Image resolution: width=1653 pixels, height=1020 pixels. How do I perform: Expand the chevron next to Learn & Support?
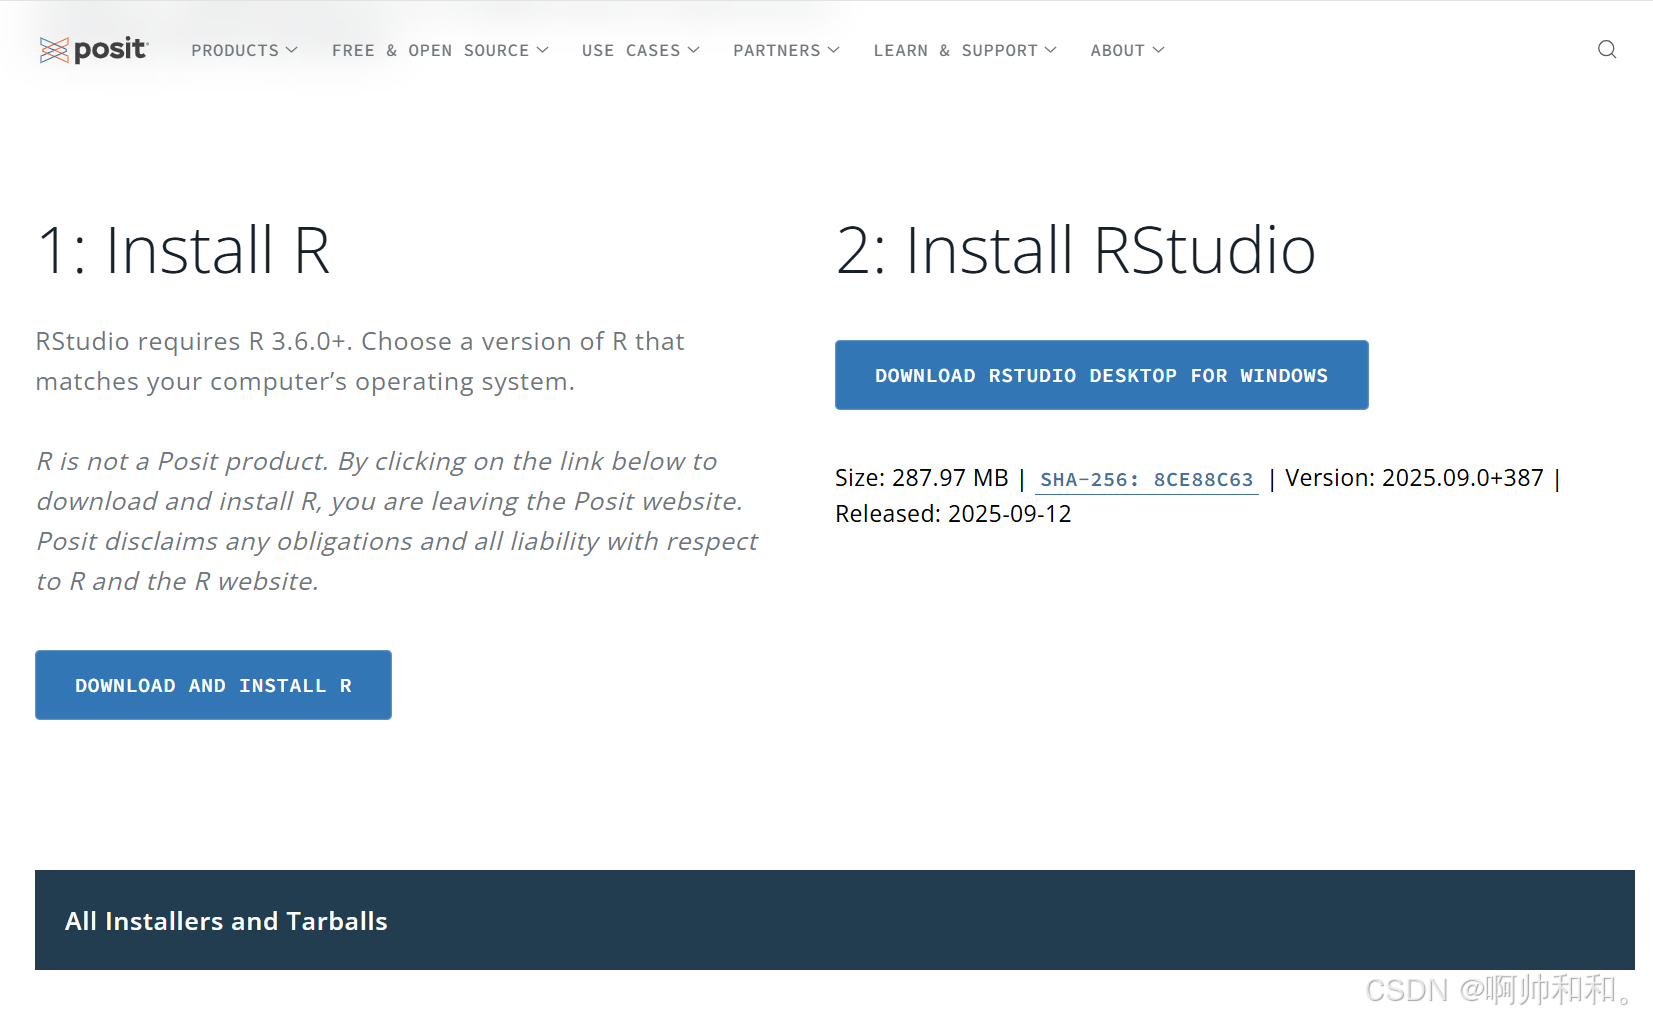(1050, 50)
